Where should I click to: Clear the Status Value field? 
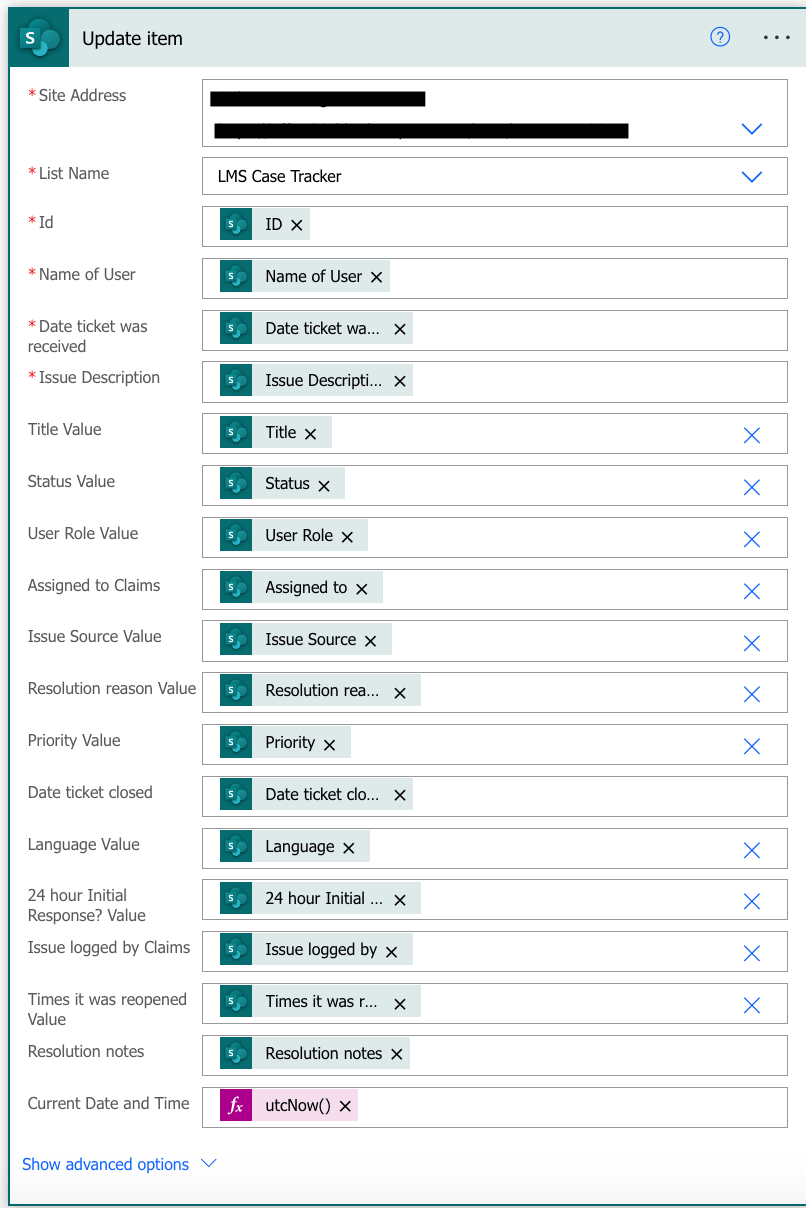coord(751,487)
